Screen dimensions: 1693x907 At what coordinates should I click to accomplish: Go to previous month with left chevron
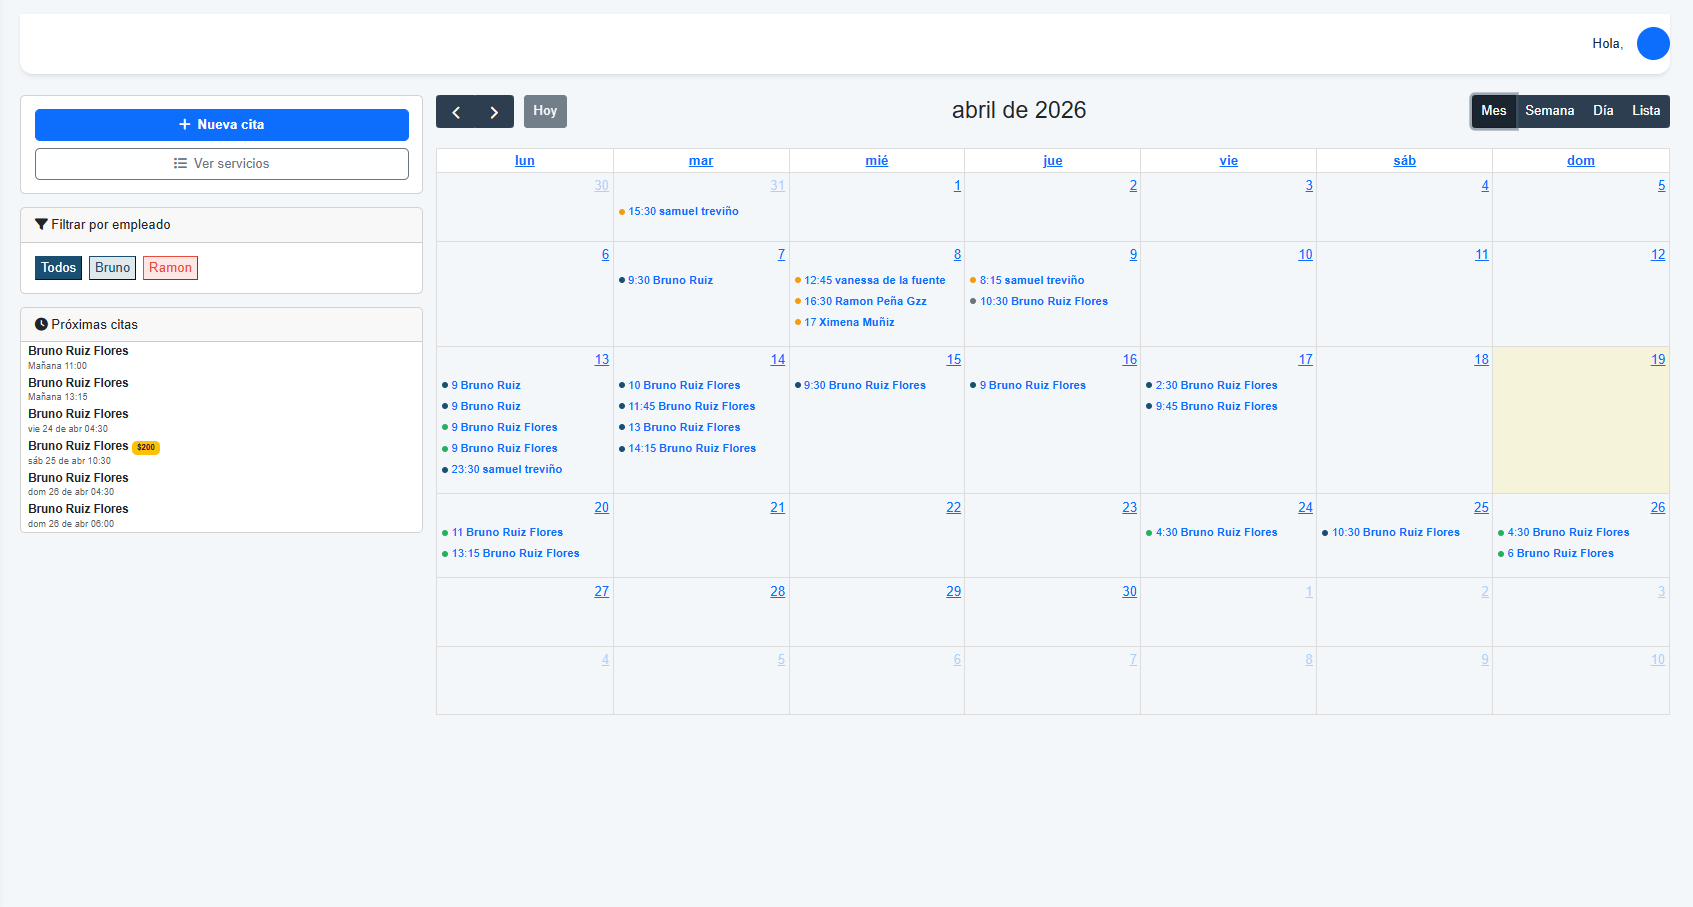456,112
